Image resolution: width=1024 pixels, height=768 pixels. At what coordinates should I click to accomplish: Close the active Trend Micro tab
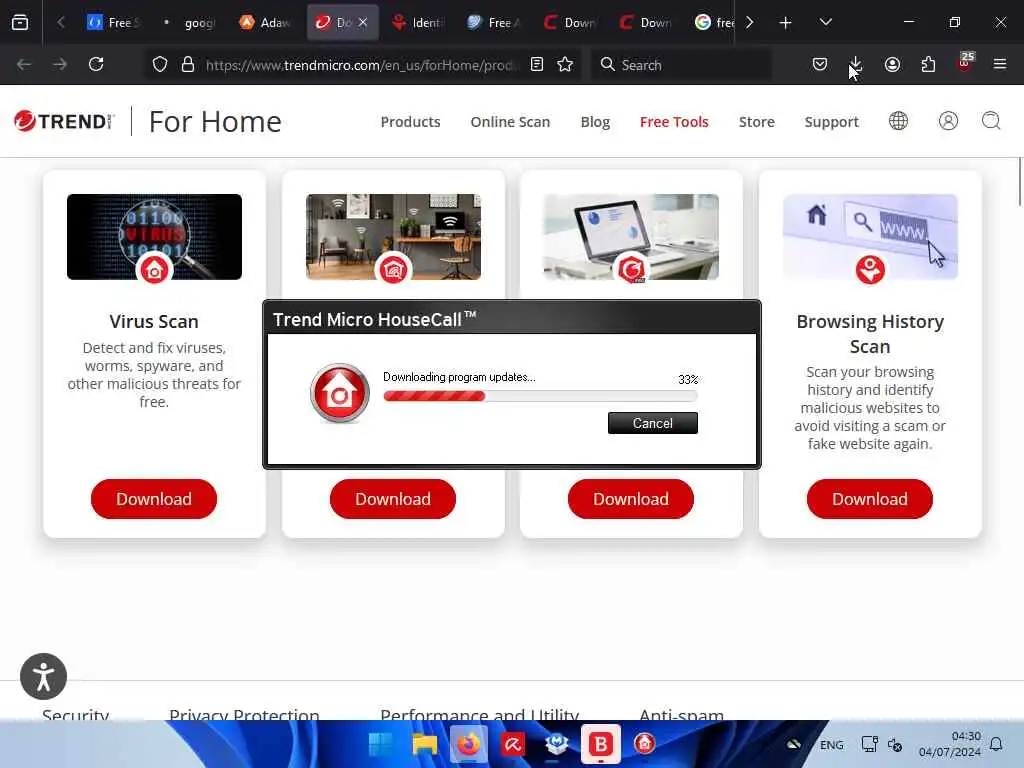(363, 23)
